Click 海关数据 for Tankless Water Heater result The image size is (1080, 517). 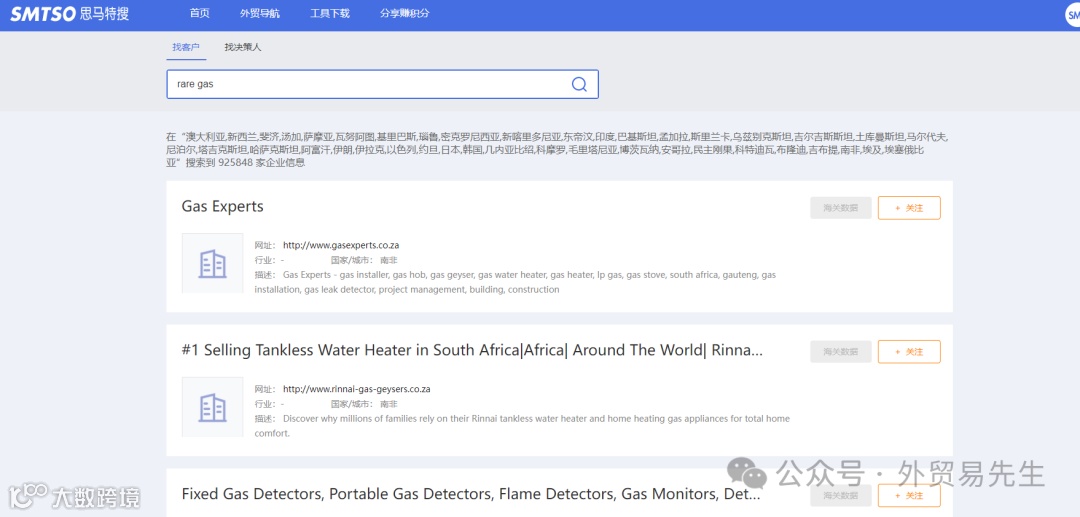click(x=841, y=352)
